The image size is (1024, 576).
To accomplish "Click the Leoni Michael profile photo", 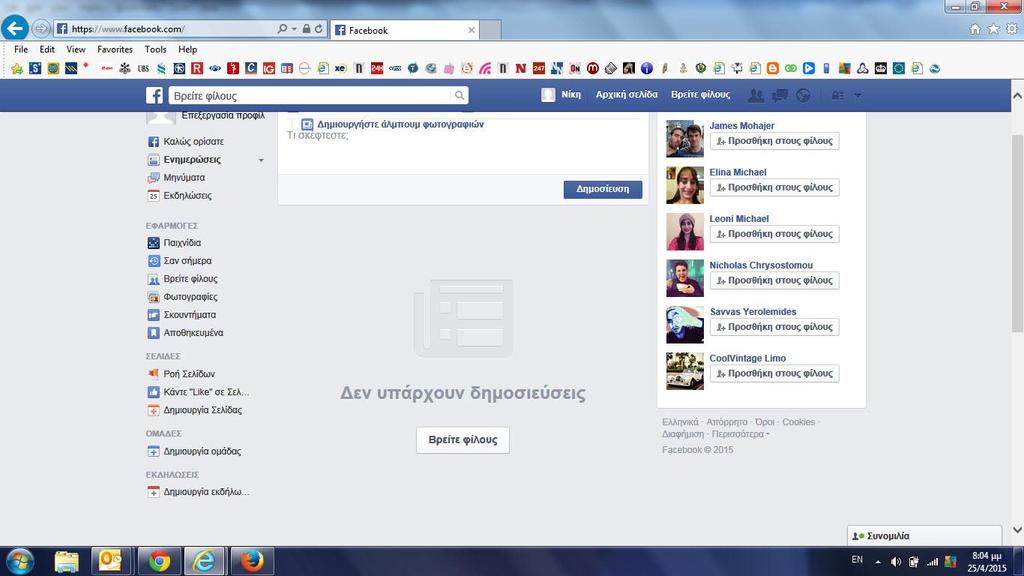I will click(685, 231).
